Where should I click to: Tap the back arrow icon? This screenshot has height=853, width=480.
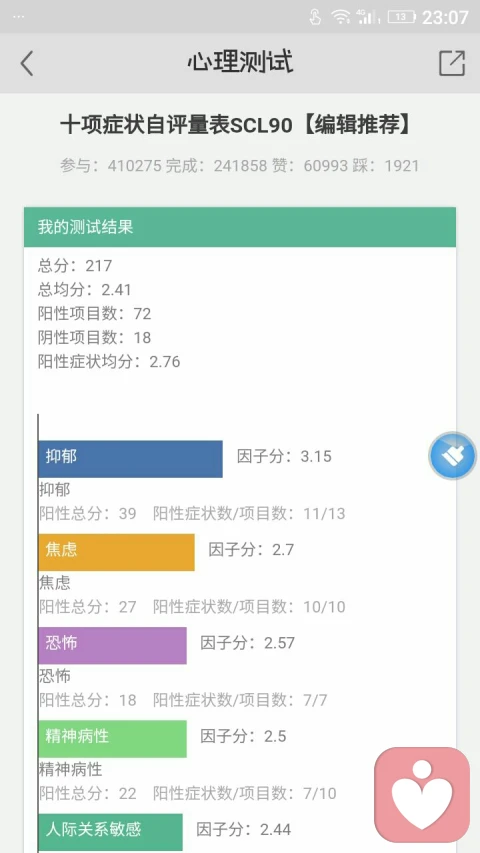coord(27,63)
